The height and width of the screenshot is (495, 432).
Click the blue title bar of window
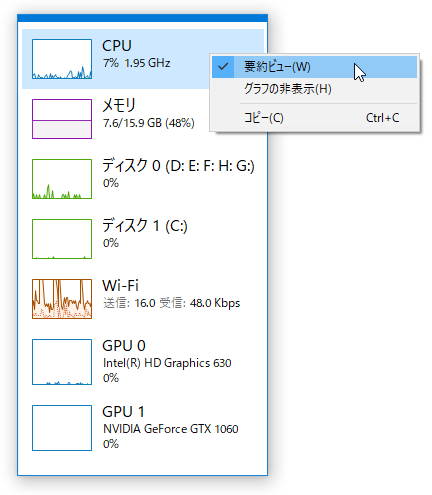(142, 18)
